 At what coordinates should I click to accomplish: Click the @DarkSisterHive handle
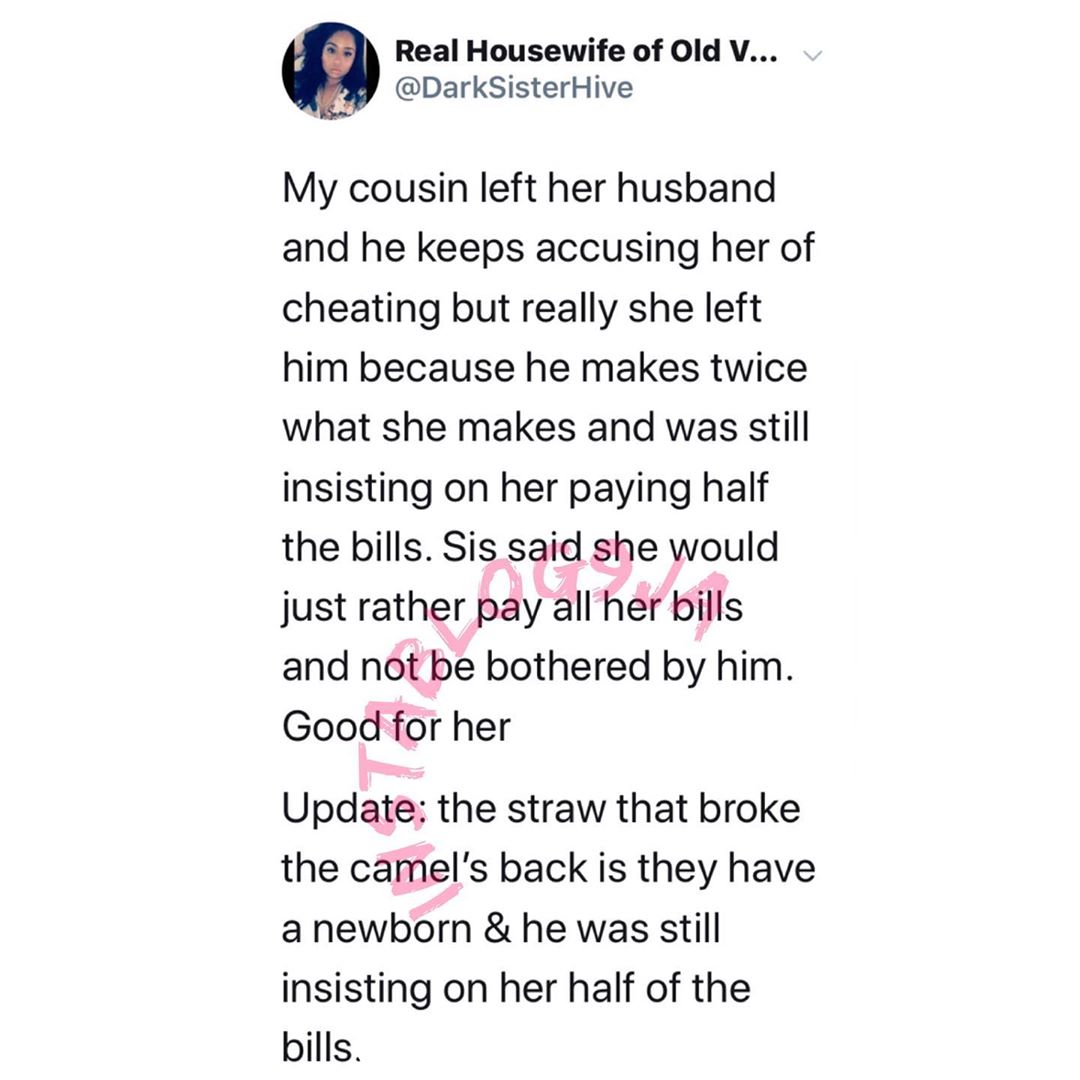[x=514, y=89]
